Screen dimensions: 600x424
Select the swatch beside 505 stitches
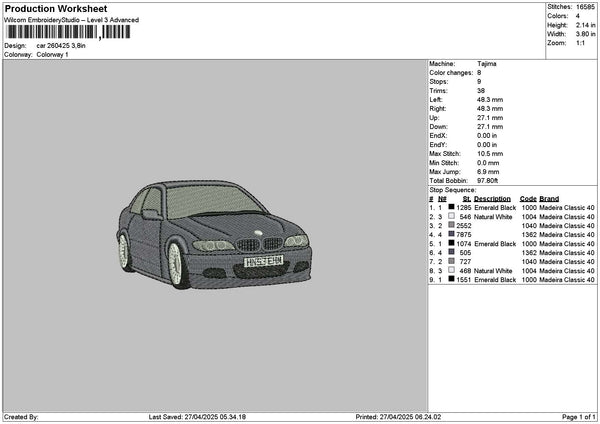tap(452, 252)
